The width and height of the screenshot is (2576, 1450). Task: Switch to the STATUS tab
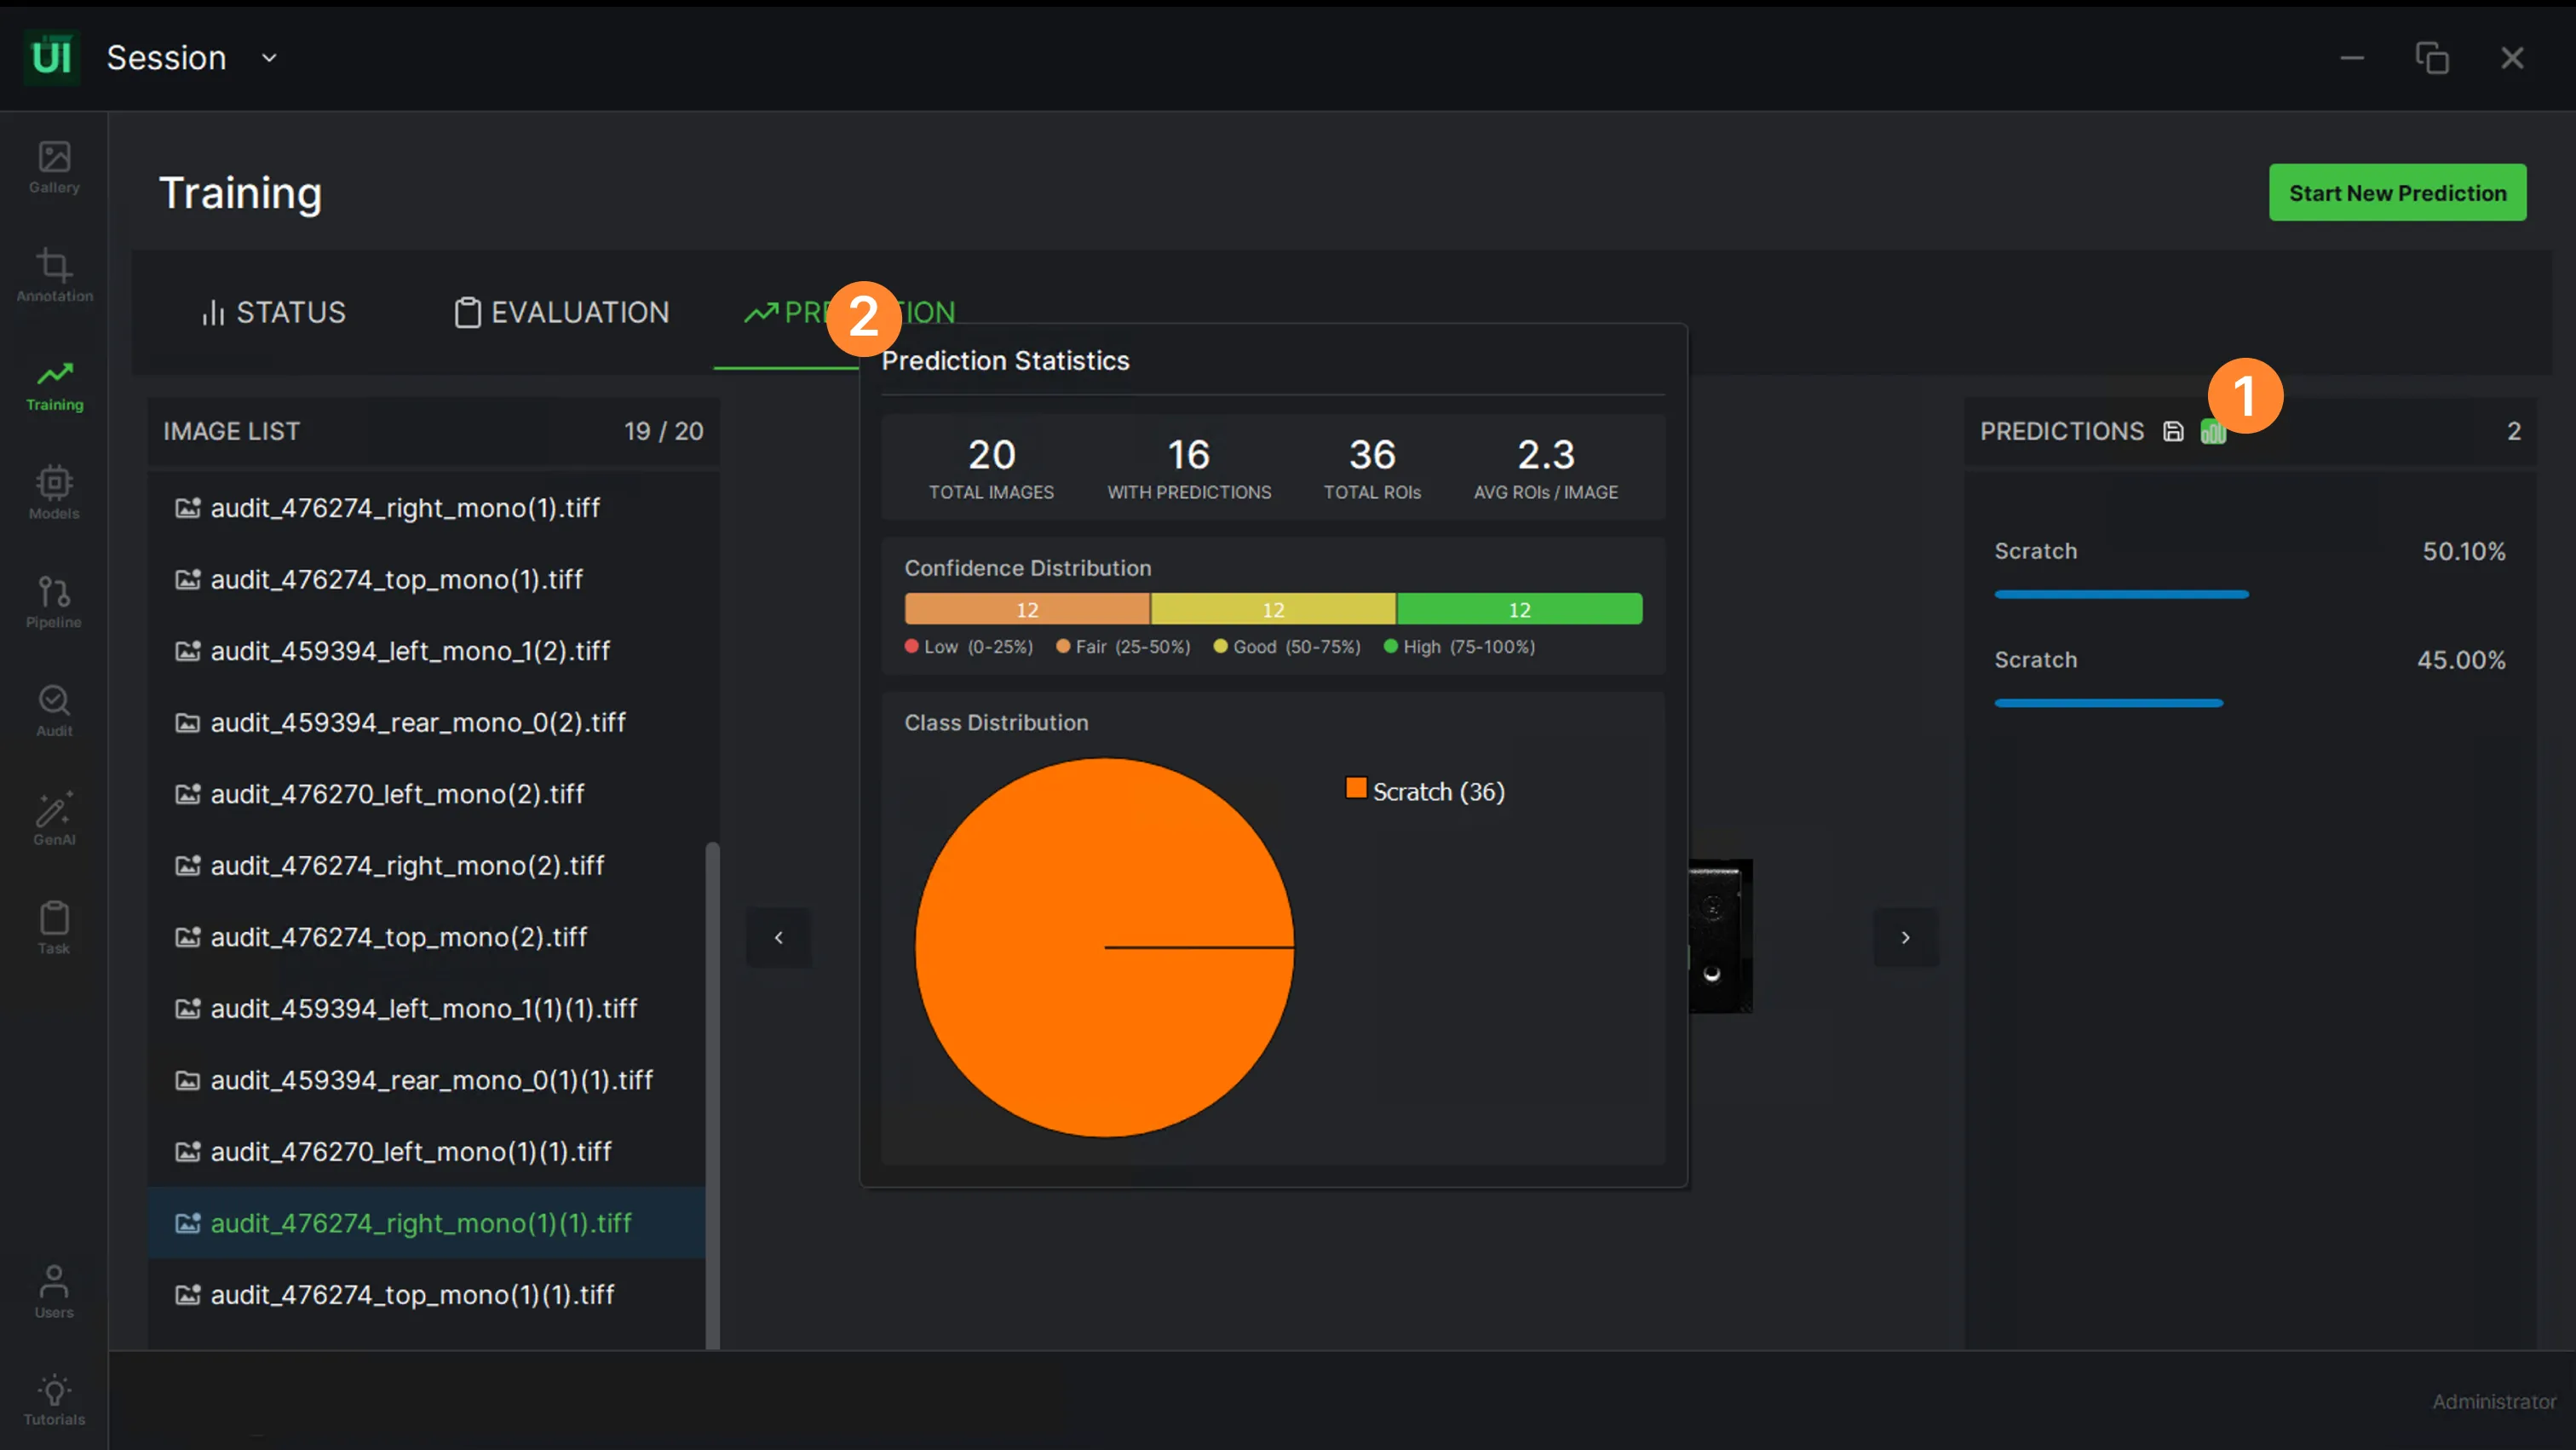[273, 313]
